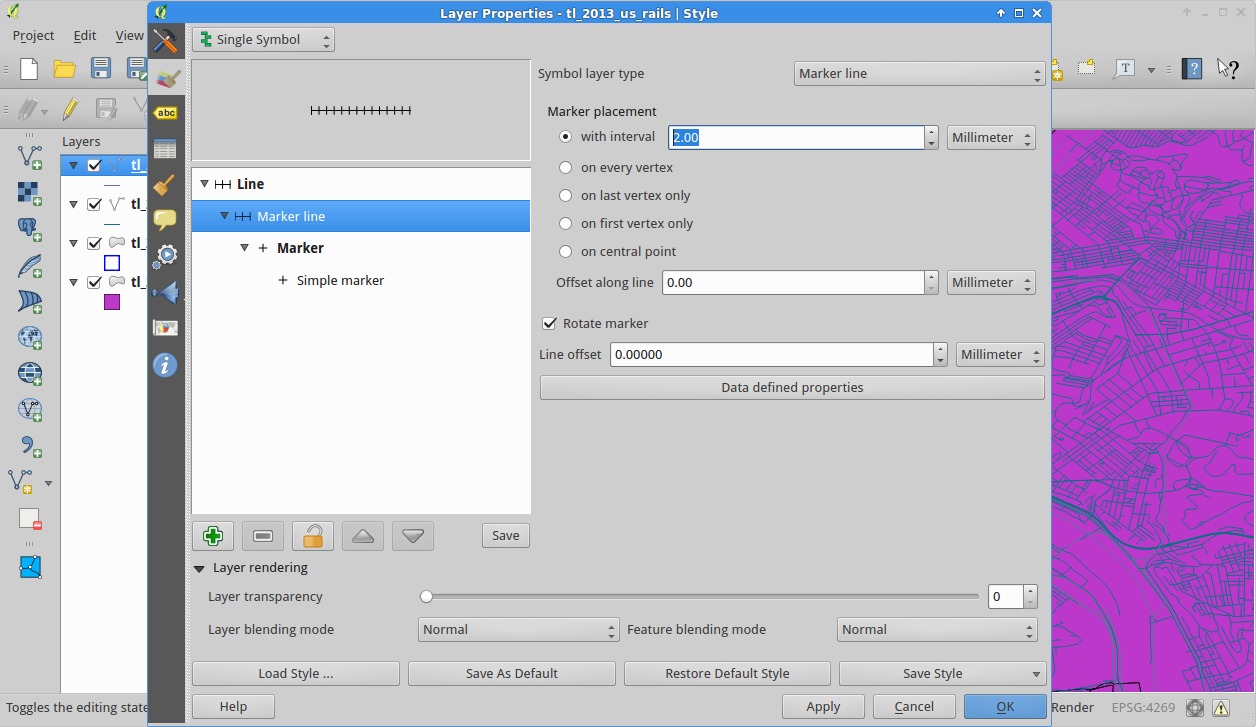Click the green plus add symbol layer button
1256x727 pixels.
[x=213, y=536]
